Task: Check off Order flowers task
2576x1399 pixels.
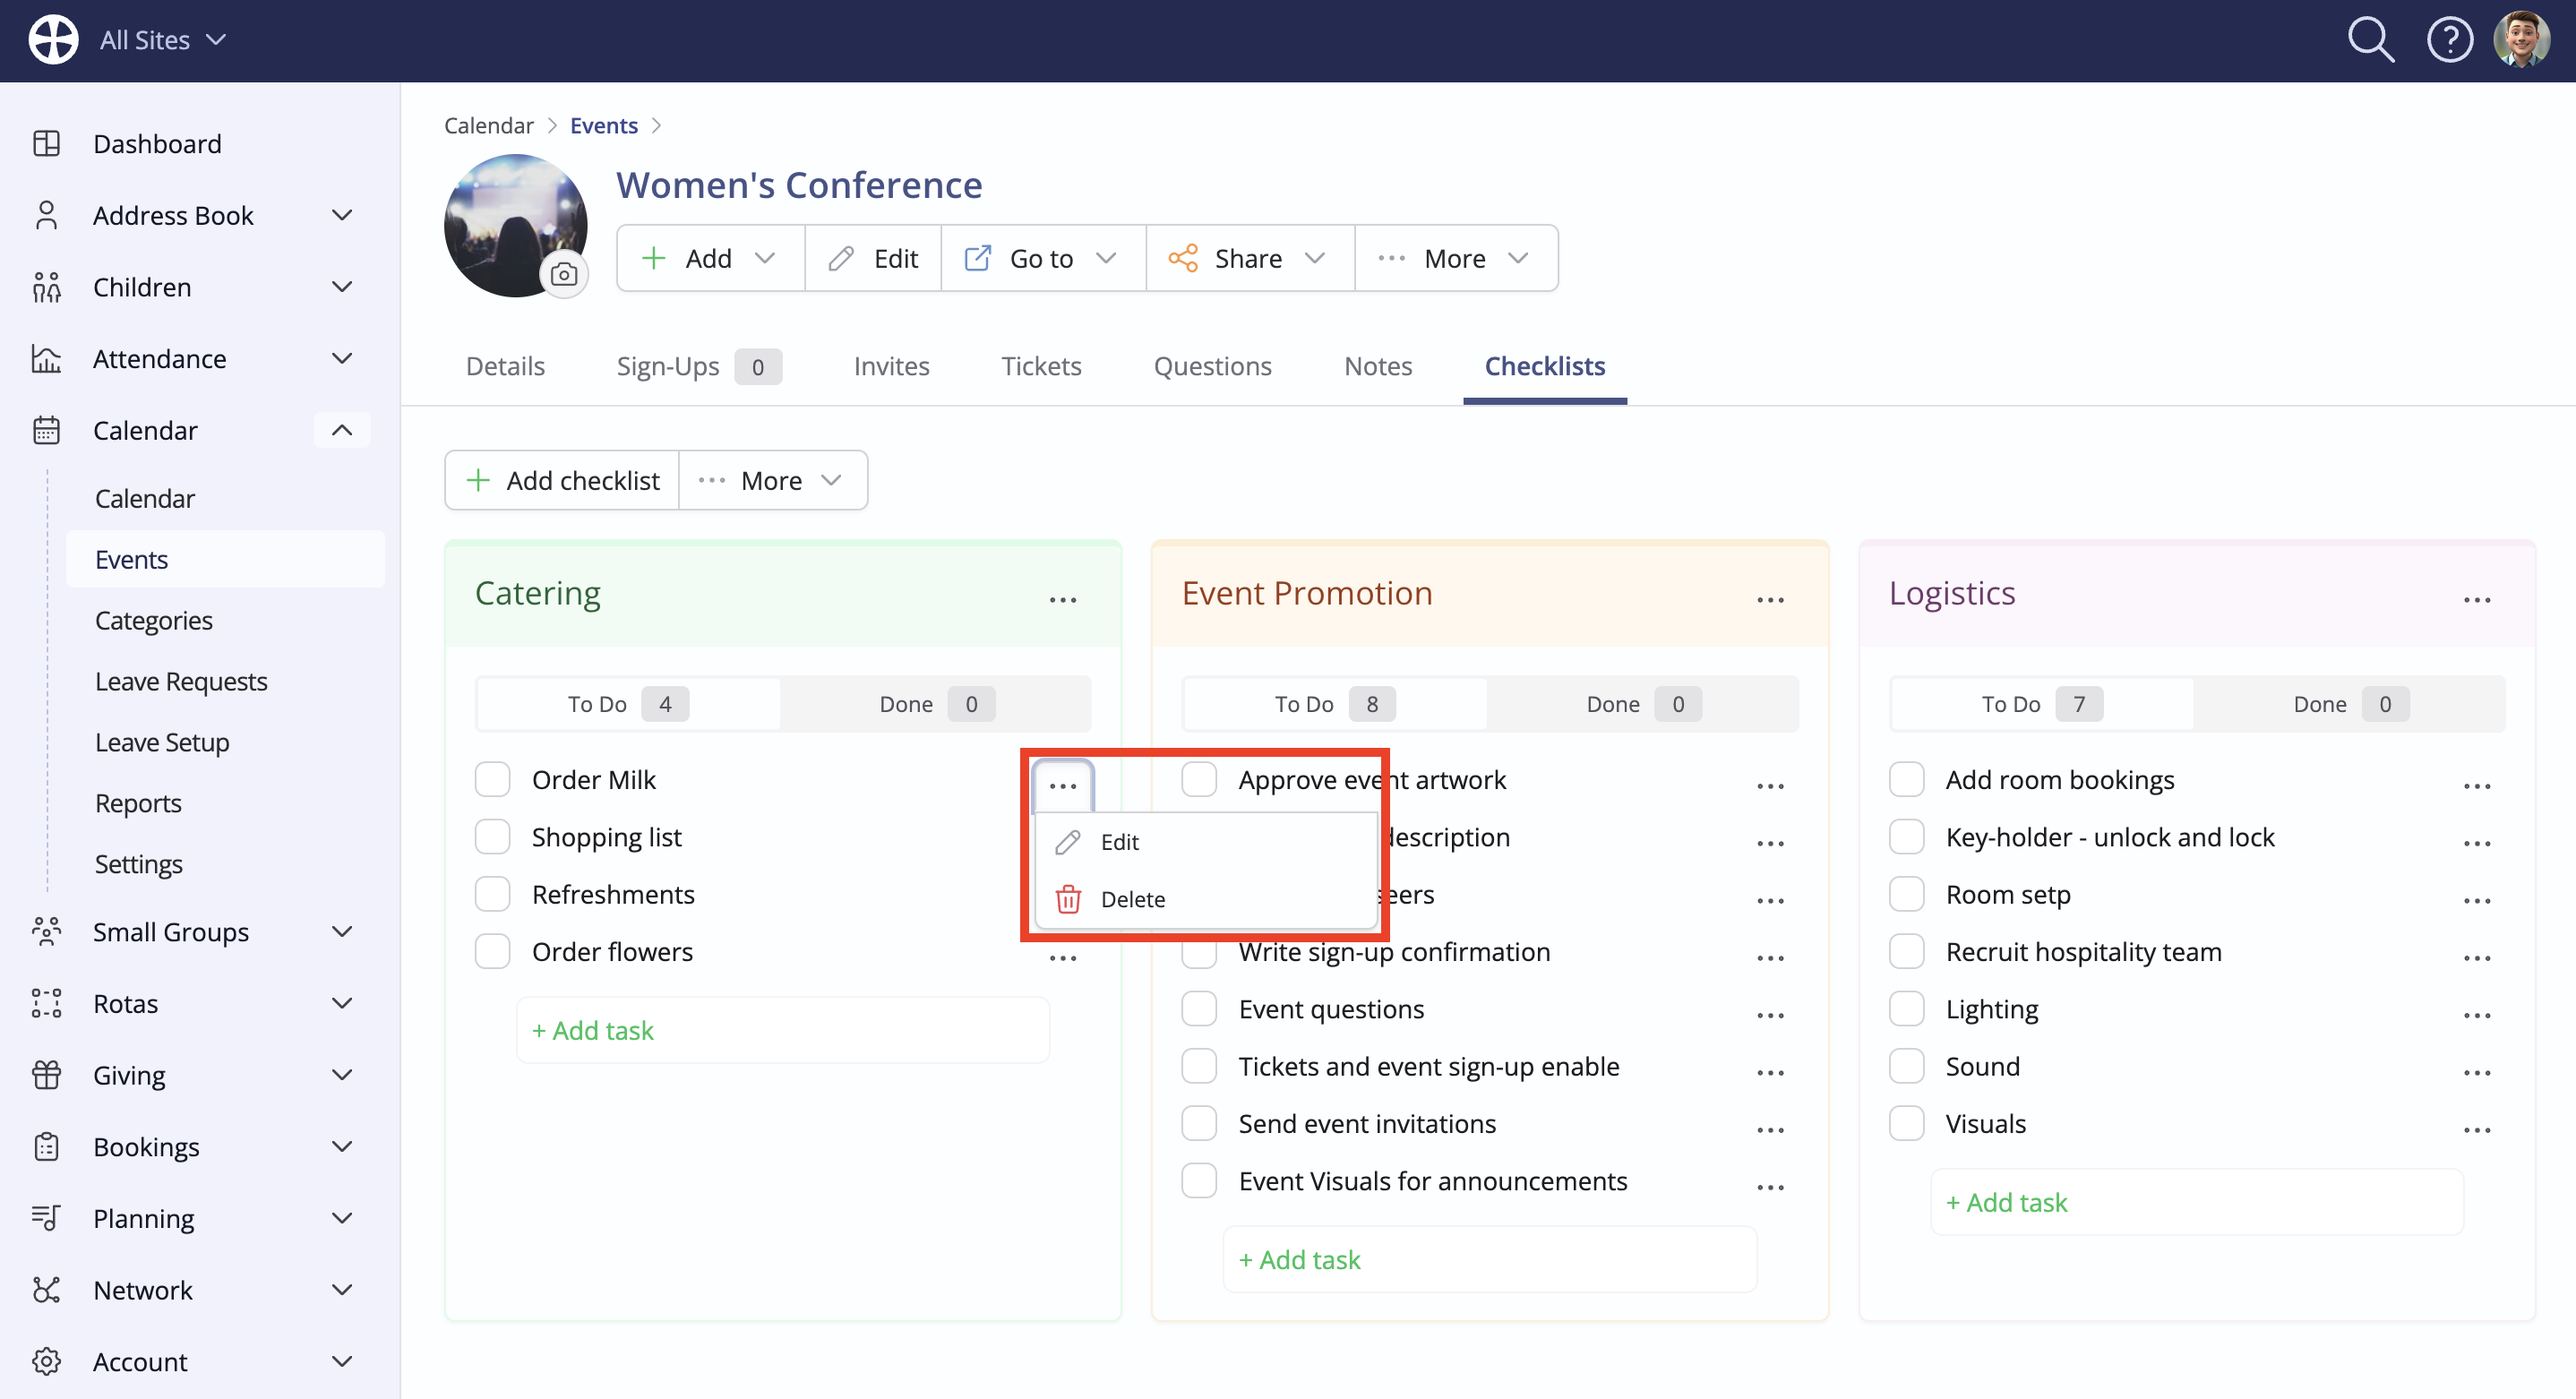Action: tap(492, 951)
